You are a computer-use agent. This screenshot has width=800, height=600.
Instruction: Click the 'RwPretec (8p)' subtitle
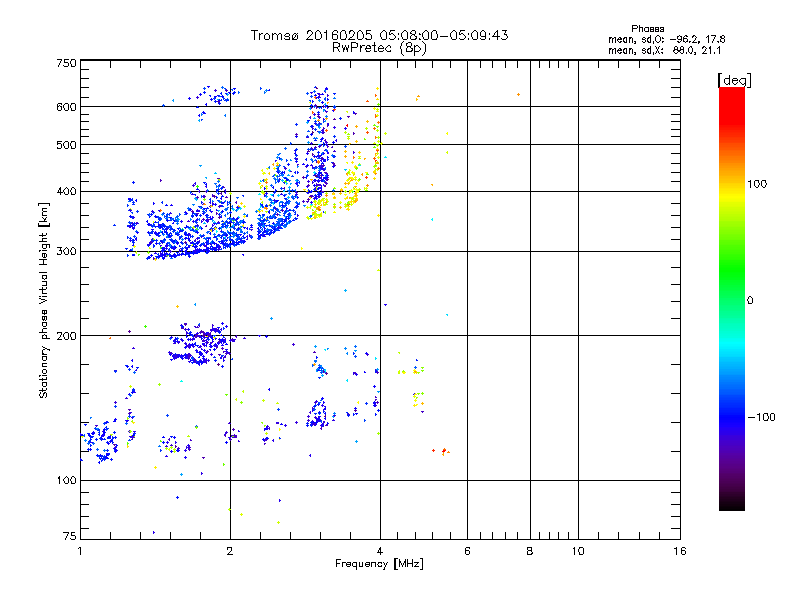tap(379, 48)
